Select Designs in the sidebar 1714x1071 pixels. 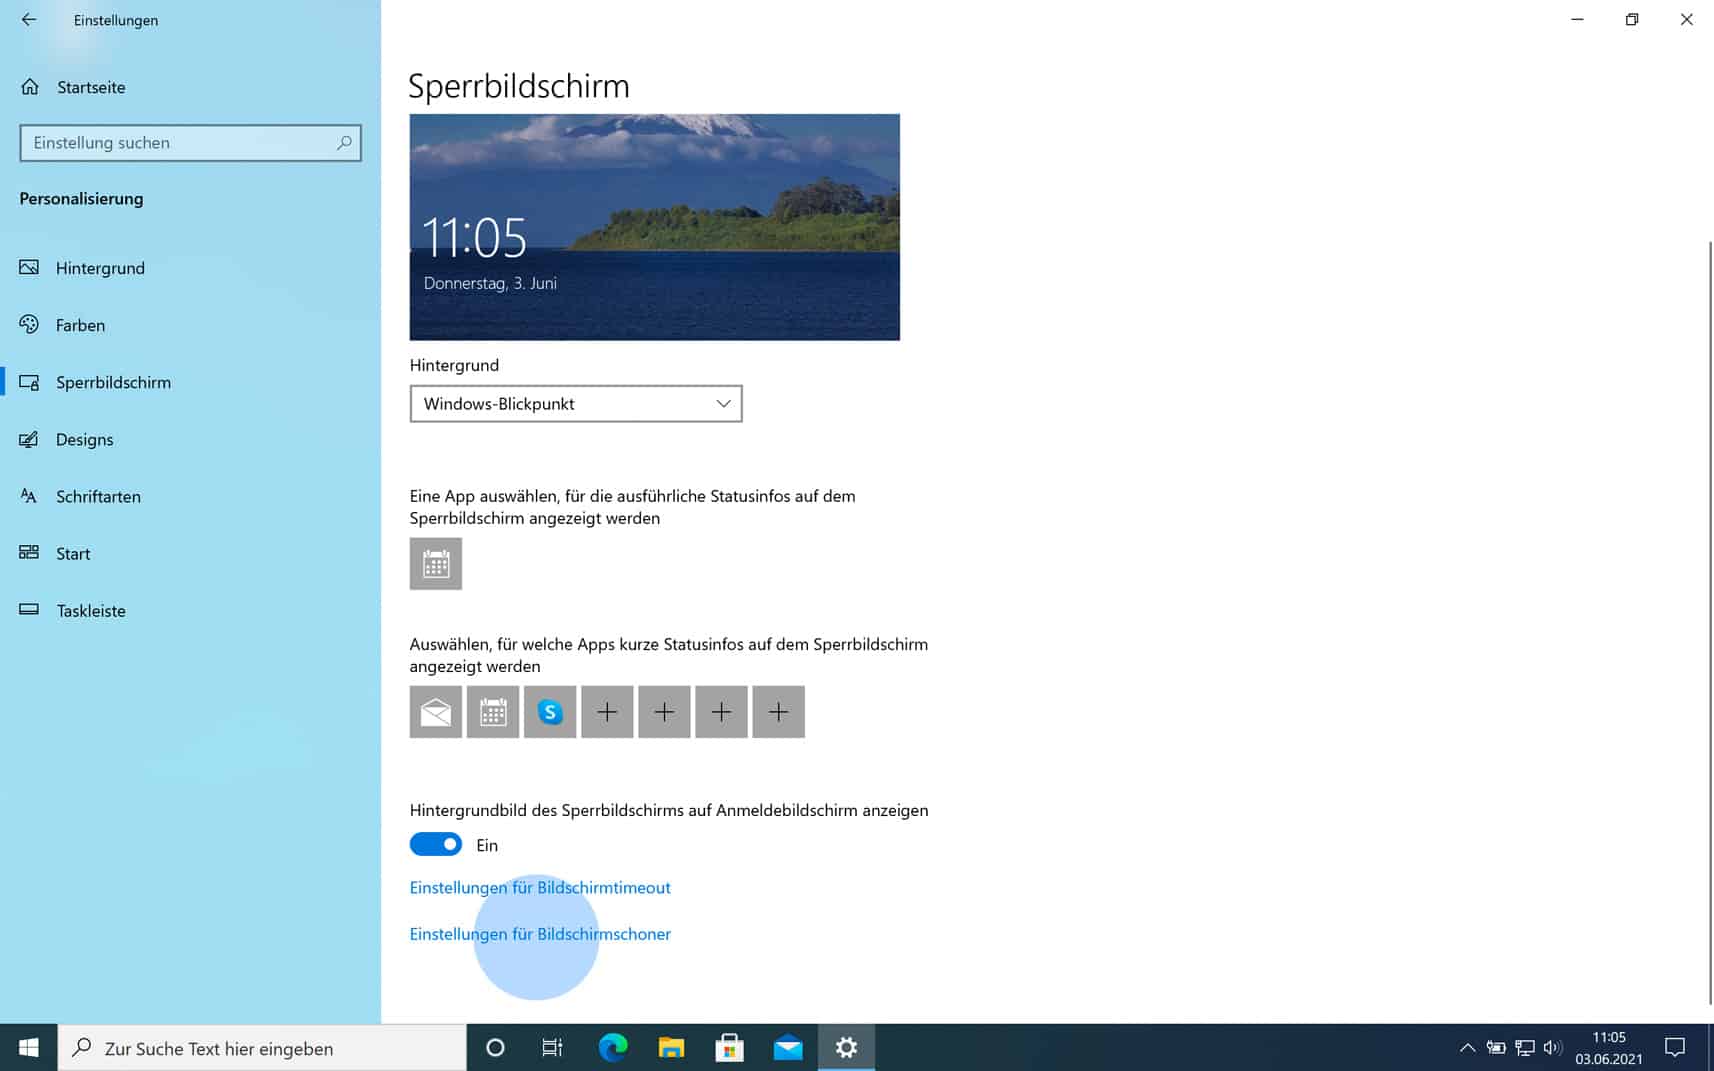[x=190, y=439]
